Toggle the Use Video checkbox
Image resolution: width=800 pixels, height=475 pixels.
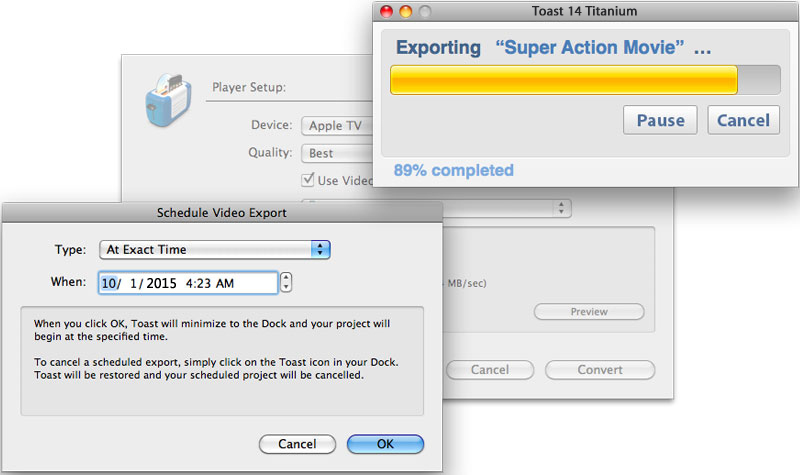(309, 180)
